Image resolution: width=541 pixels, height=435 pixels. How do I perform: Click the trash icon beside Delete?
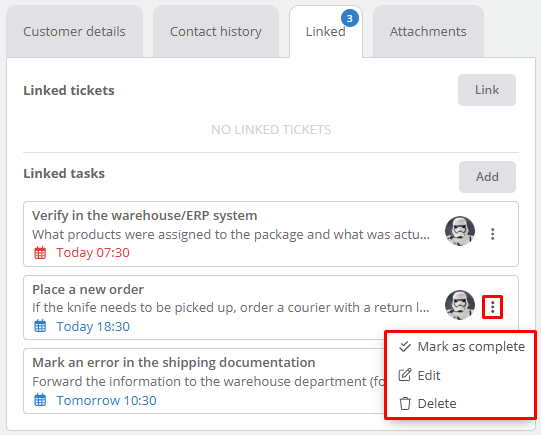click(405, 404)
